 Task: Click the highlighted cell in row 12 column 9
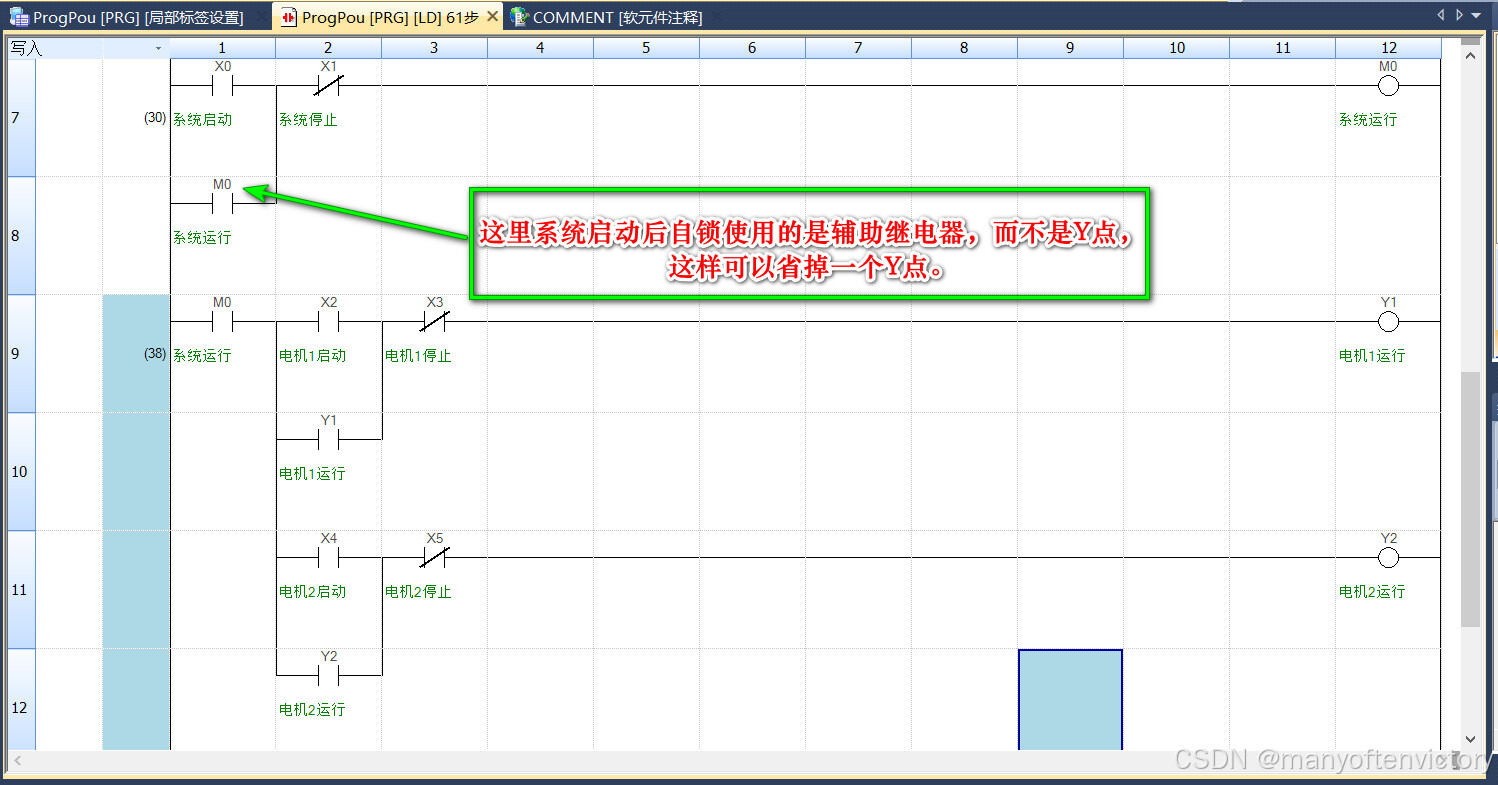(1070, 700)
